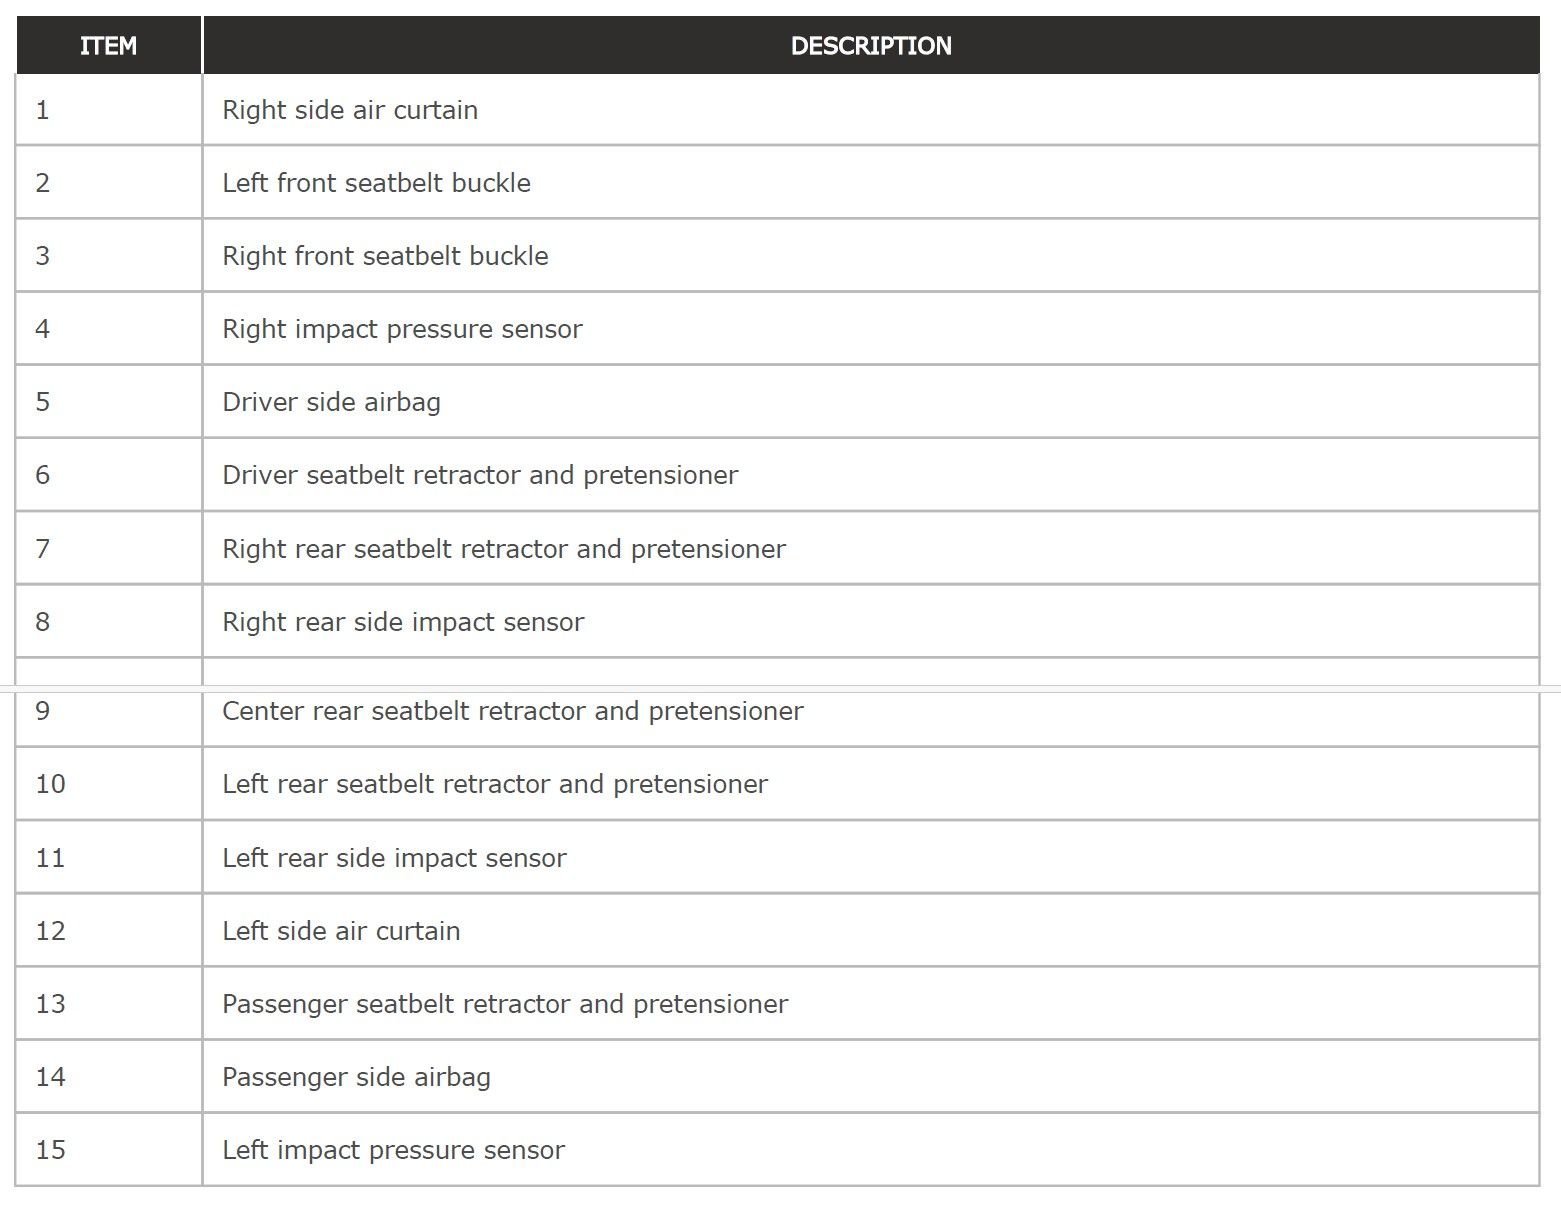Image resolution: width=1561 pixels, height=1213 pixels.
Task: Click the Passenger side airbag description
Action: [356, 1077]
